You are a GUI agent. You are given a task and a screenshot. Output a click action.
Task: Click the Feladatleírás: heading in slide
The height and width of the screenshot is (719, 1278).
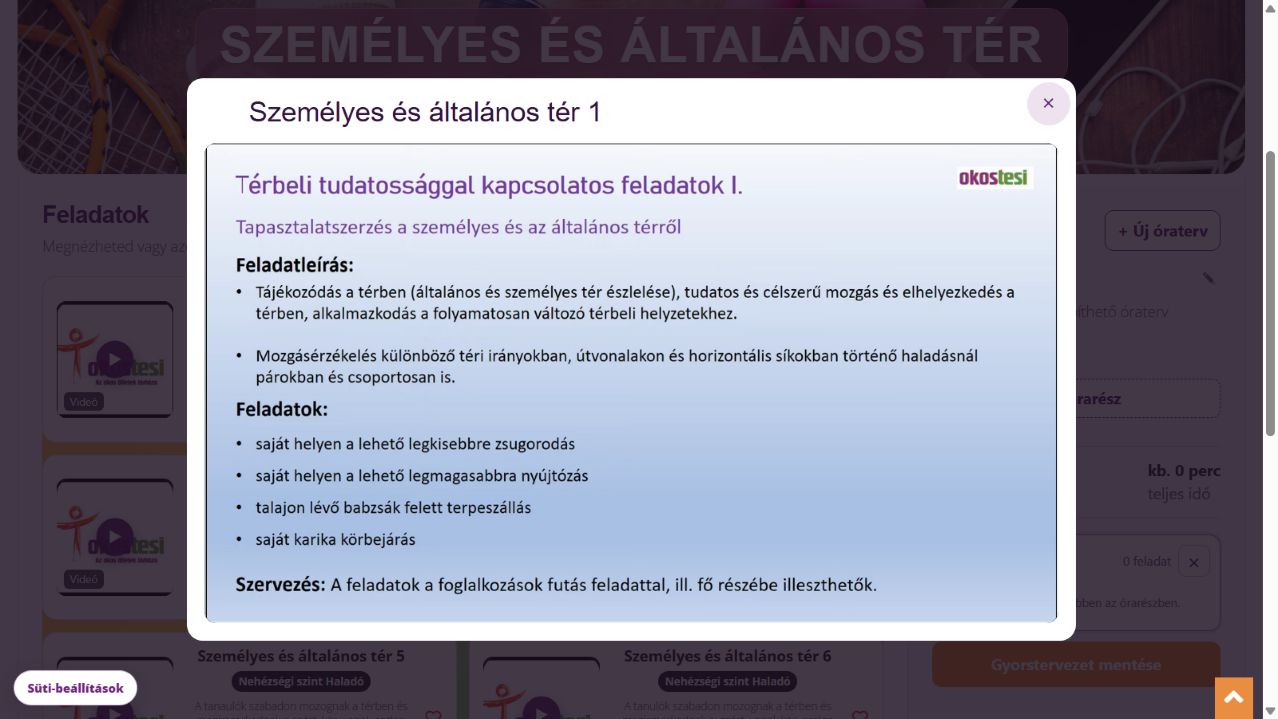point(295,265)
